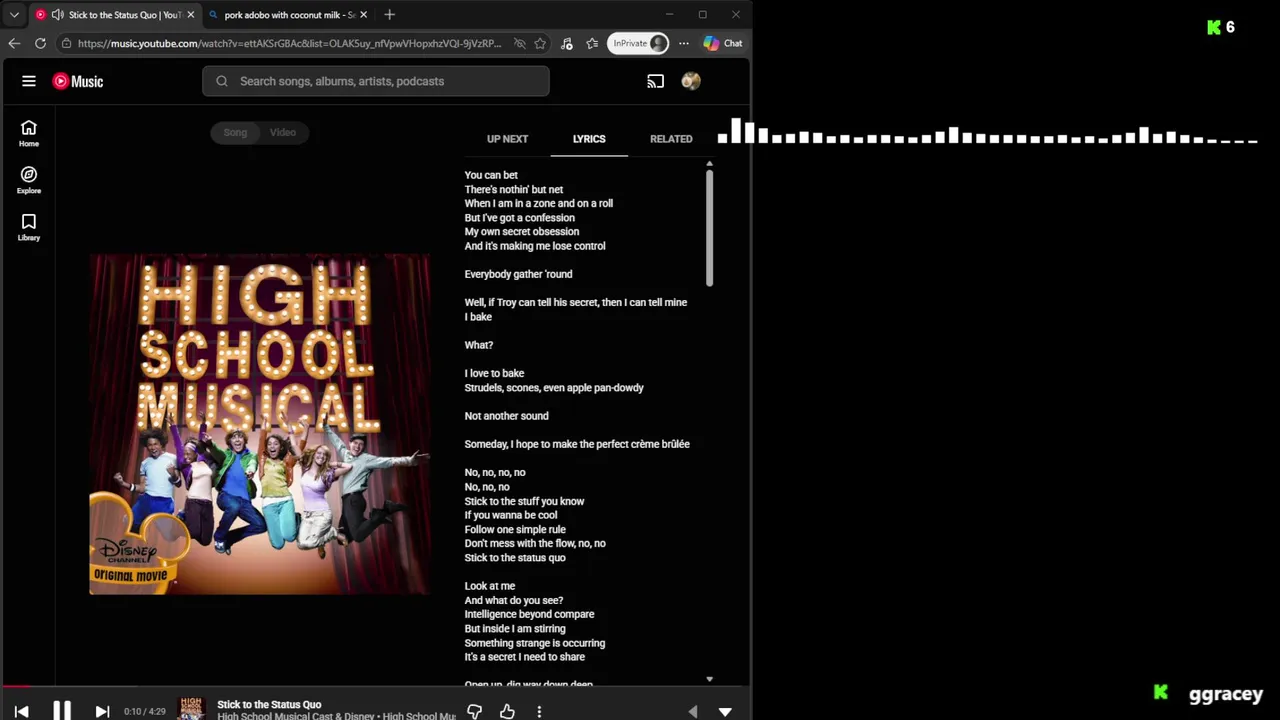Dislike Stick to the Status Quo
Image resolution: width=1280 pixels, height=720 pixels.
point(475,711)
